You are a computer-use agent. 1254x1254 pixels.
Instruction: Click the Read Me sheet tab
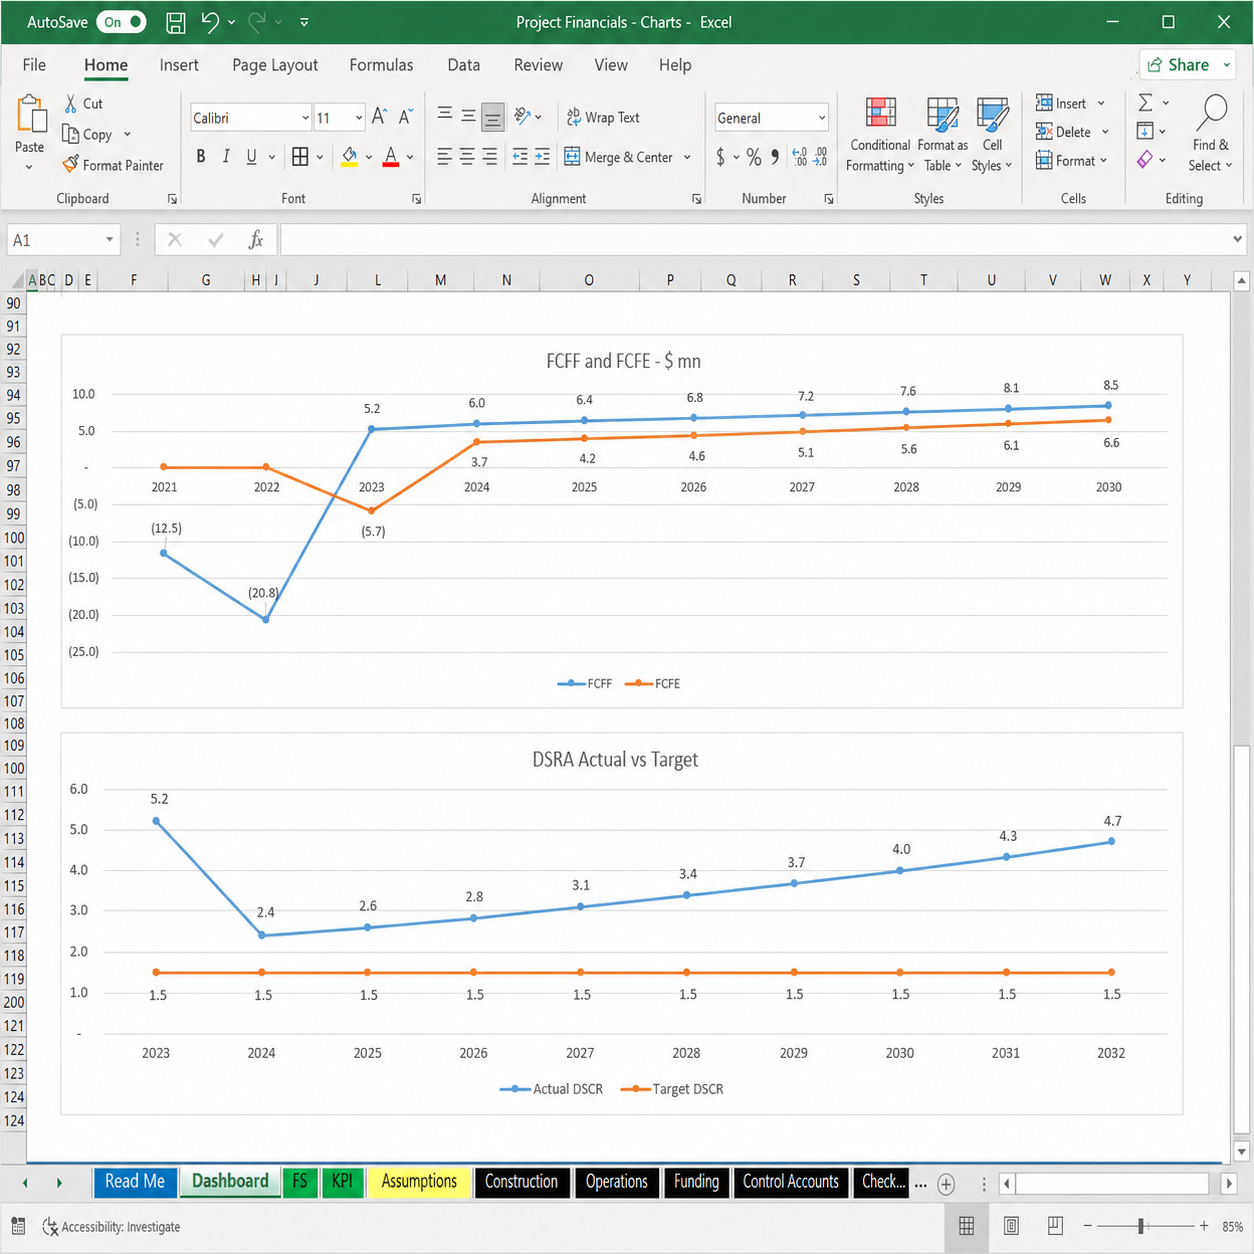pyautogui.click(x=135, y=1182)
